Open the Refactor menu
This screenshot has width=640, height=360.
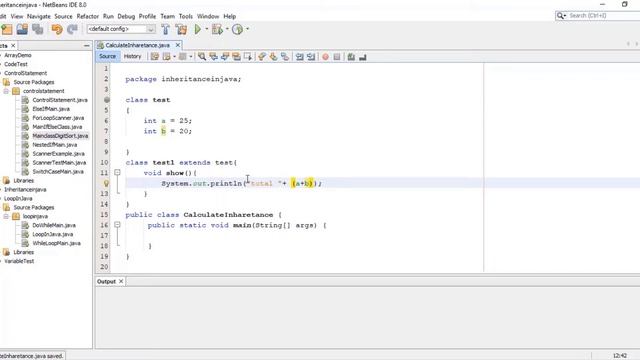pyautogui.click(x=88, y=16)
